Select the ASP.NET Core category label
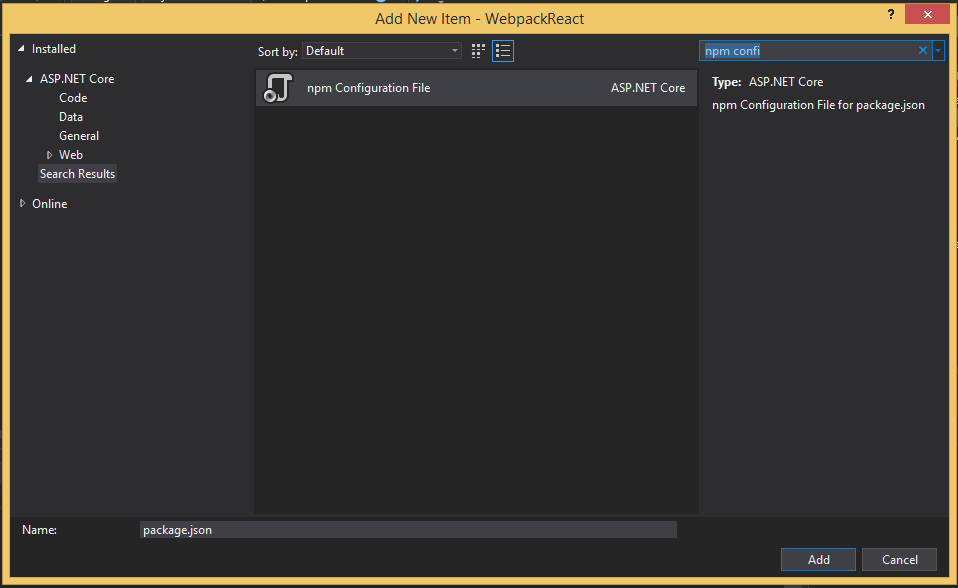 coord(77,79)
